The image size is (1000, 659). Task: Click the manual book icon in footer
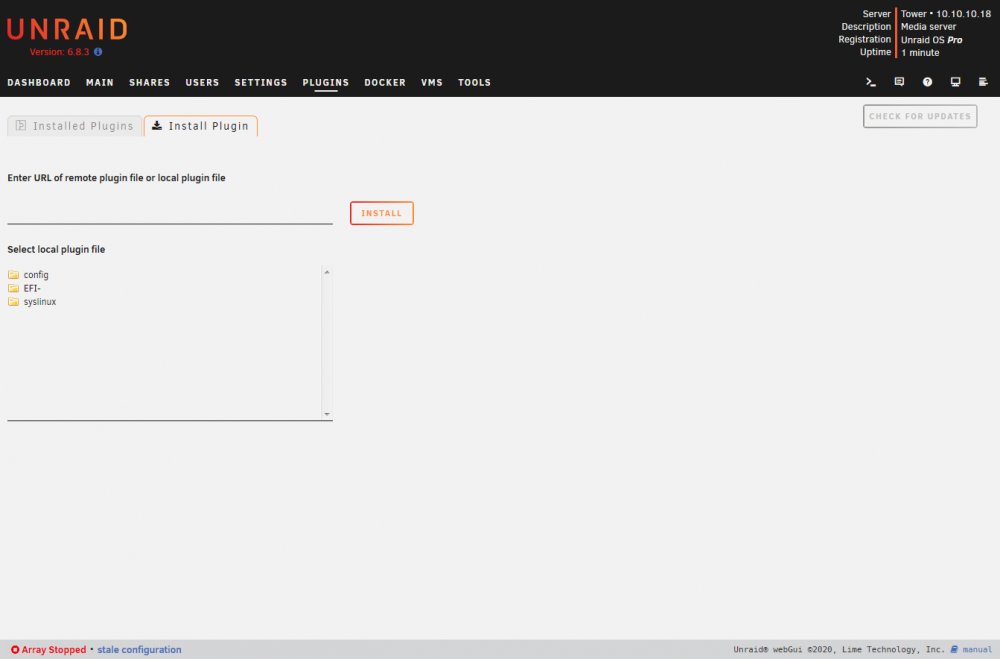[x=954, y=649]
